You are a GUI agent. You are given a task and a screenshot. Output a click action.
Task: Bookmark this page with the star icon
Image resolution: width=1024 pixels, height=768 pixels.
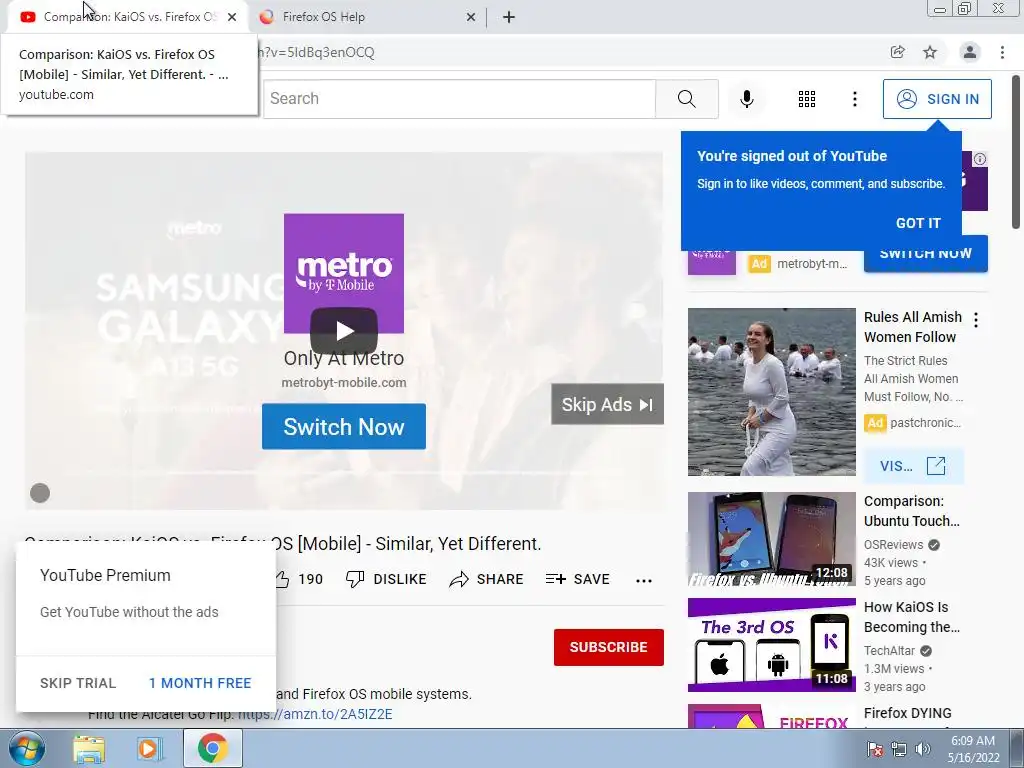pyautogui.click(x=930, y=52)
